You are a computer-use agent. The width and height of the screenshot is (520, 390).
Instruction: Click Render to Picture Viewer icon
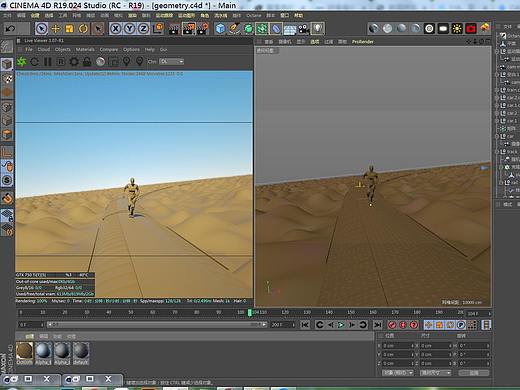(x=189, y=29)
